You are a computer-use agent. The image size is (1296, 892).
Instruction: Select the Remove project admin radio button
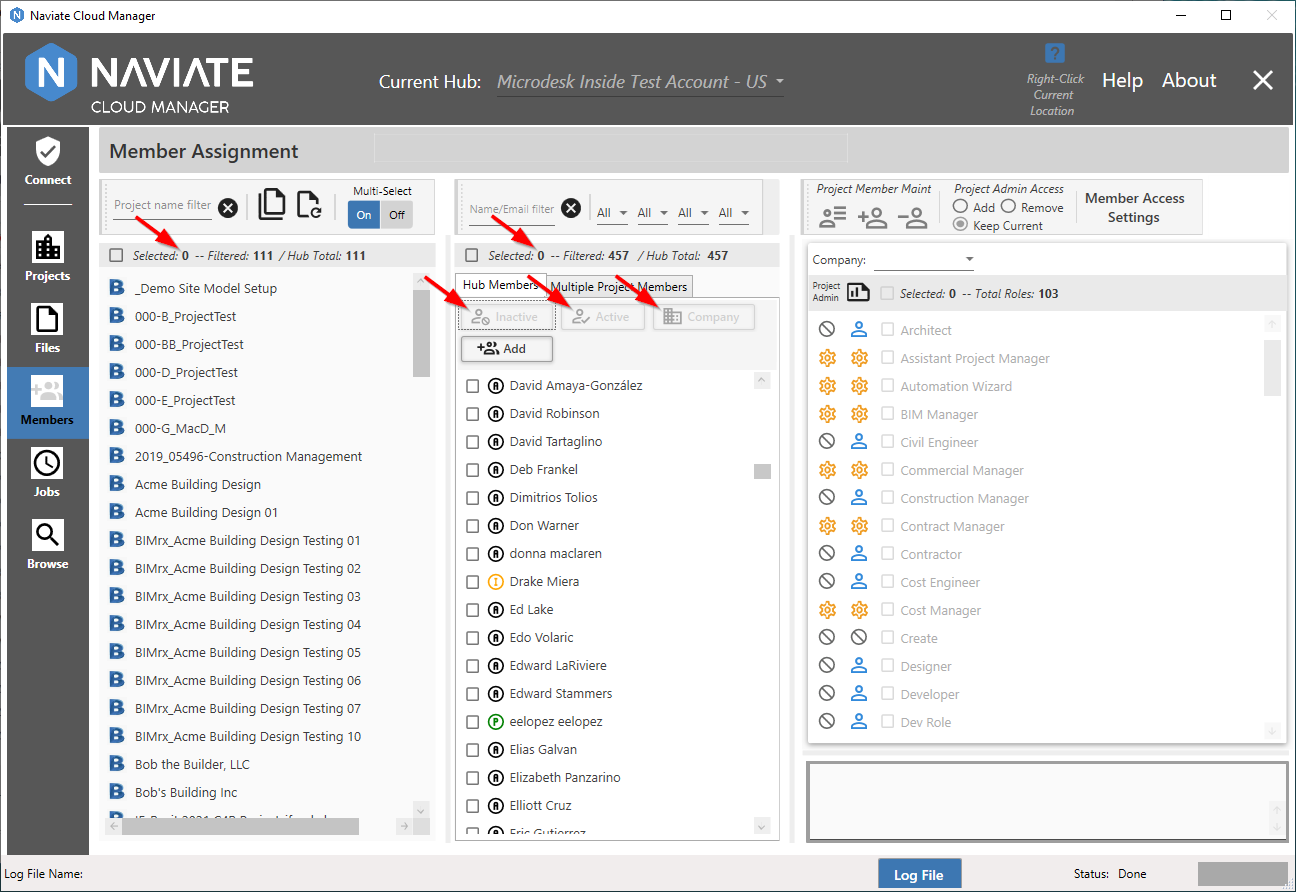coord(1008,206)
